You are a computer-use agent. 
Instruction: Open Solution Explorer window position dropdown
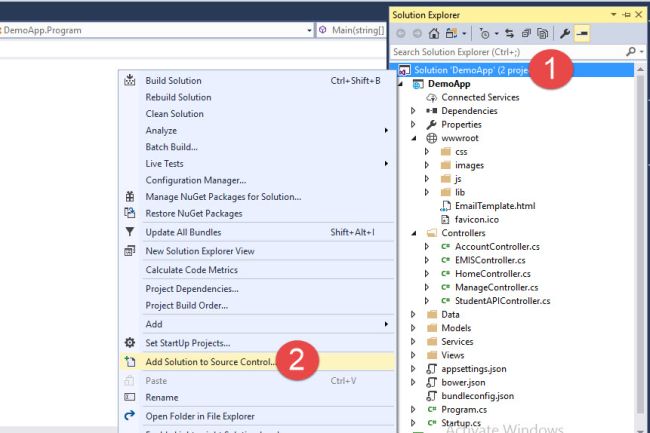(x=613, y=15)
